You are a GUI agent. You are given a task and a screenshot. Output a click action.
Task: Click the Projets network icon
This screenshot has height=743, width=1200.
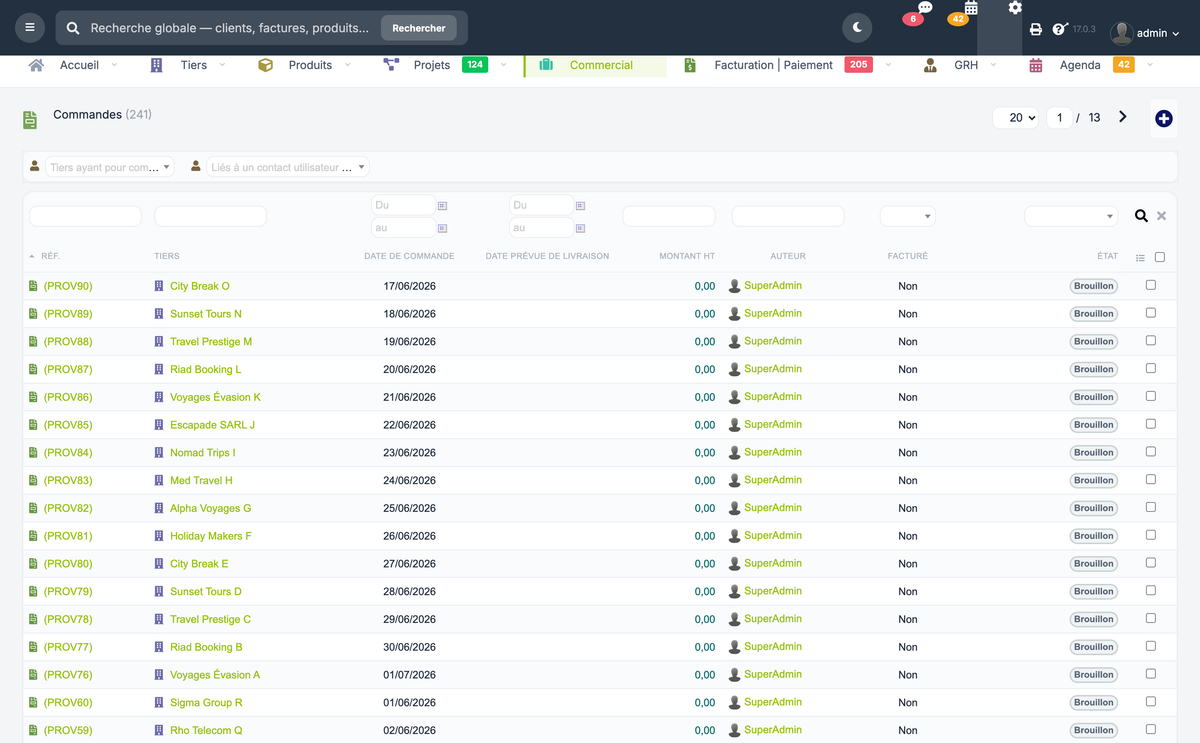391,65
